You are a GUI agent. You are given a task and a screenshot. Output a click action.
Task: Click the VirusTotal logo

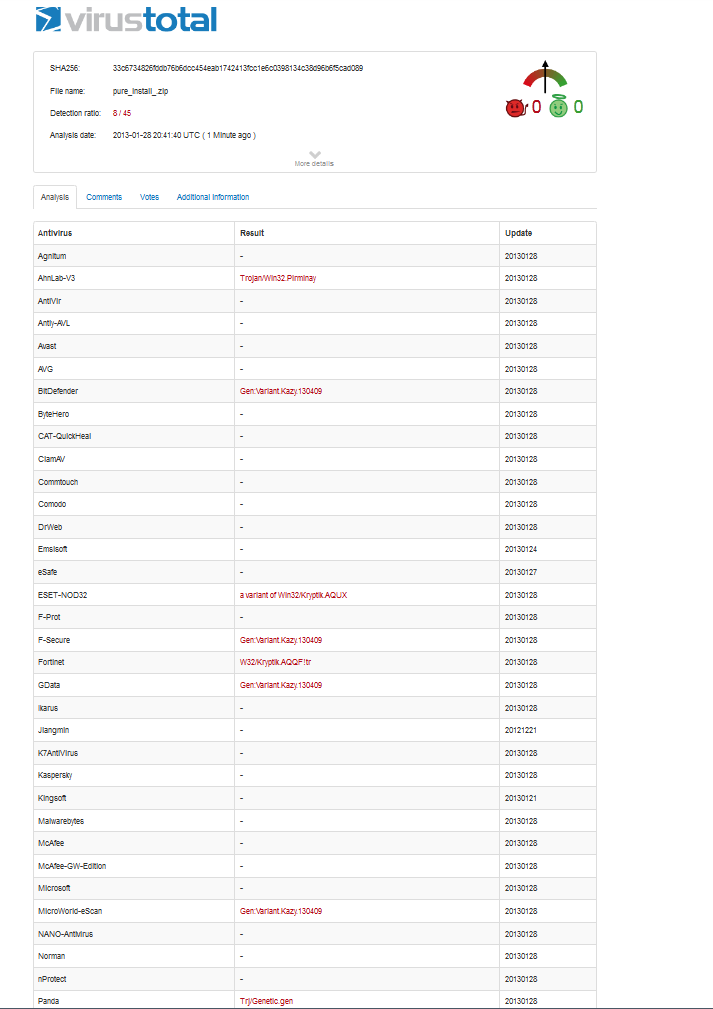pyautogui.click(x=125, y=19)
